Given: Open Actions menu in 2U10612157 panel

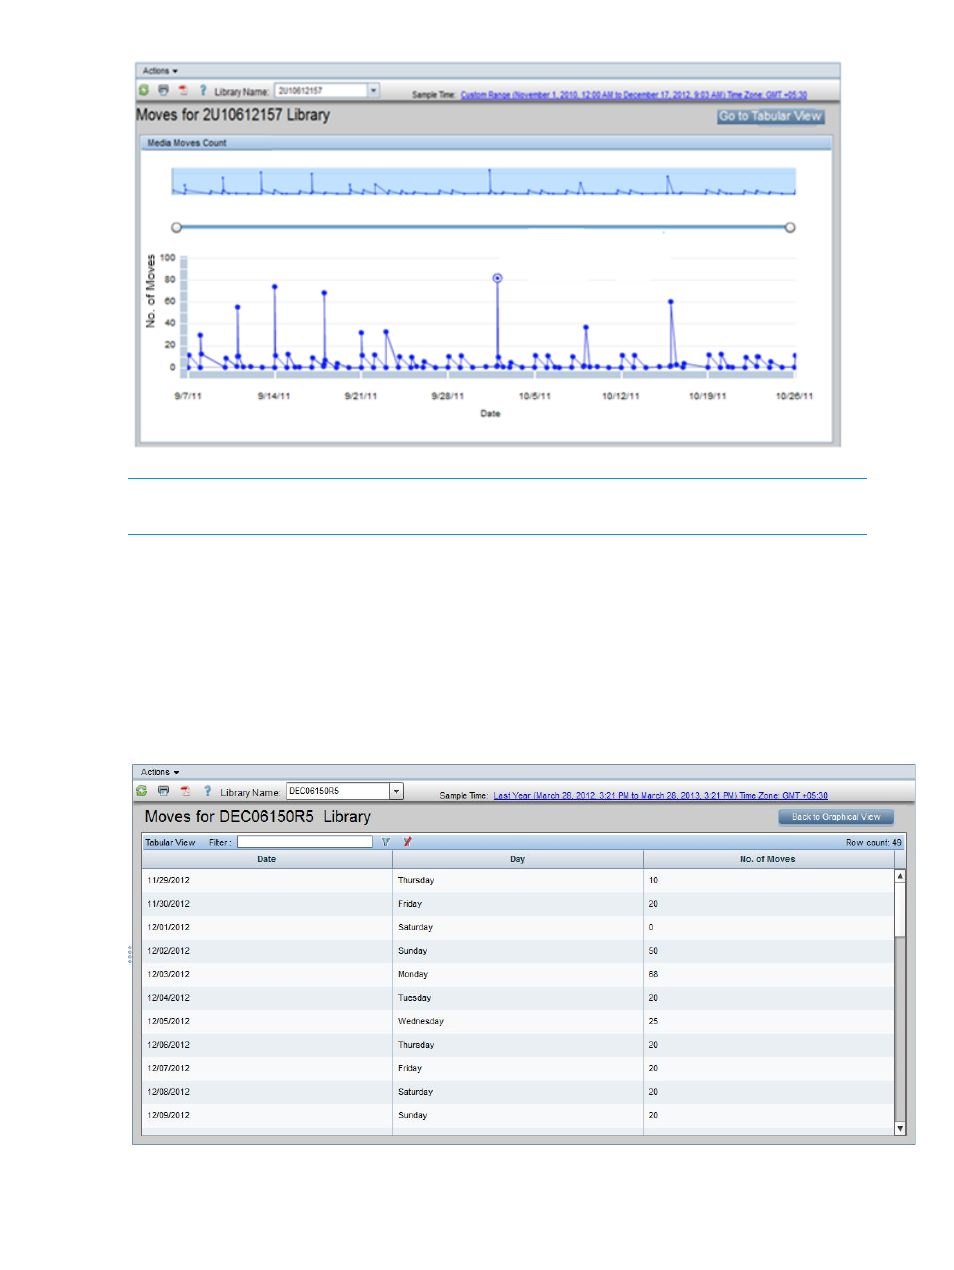Looking at the screenshot, I should point(160,71).
